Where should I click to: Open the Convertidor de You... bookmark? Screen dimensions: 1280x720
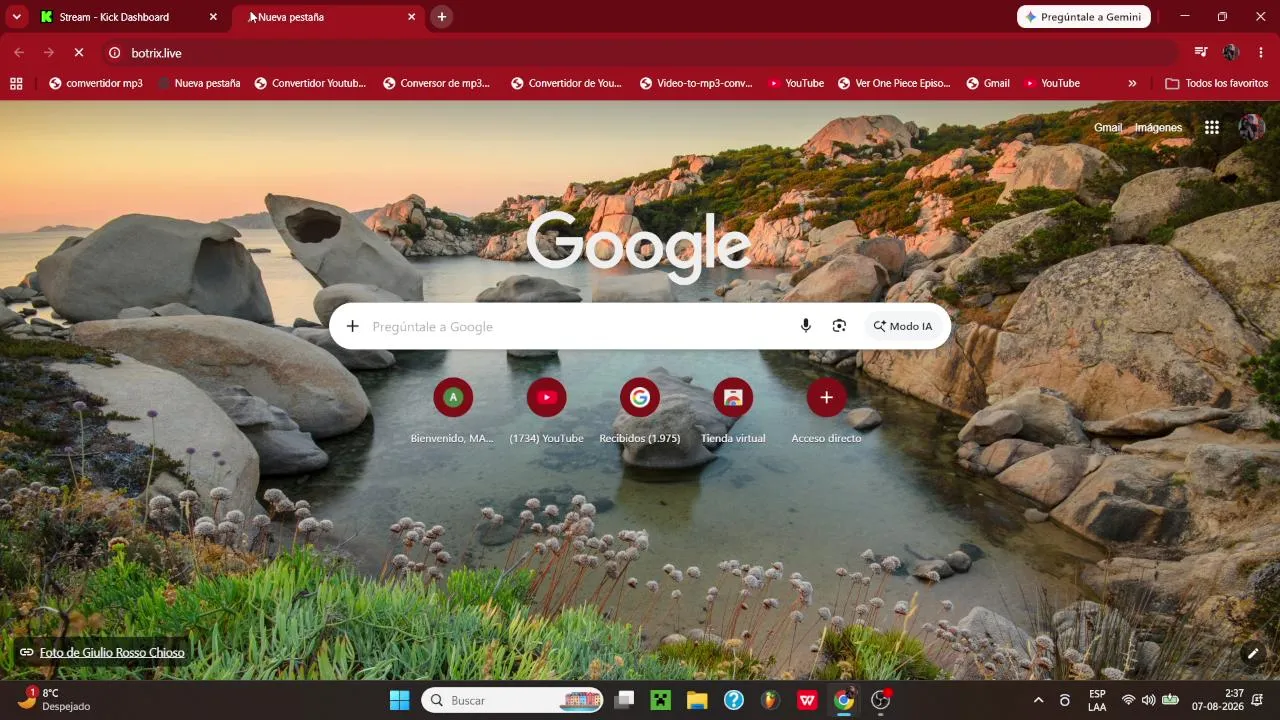[x=567, y=83]
